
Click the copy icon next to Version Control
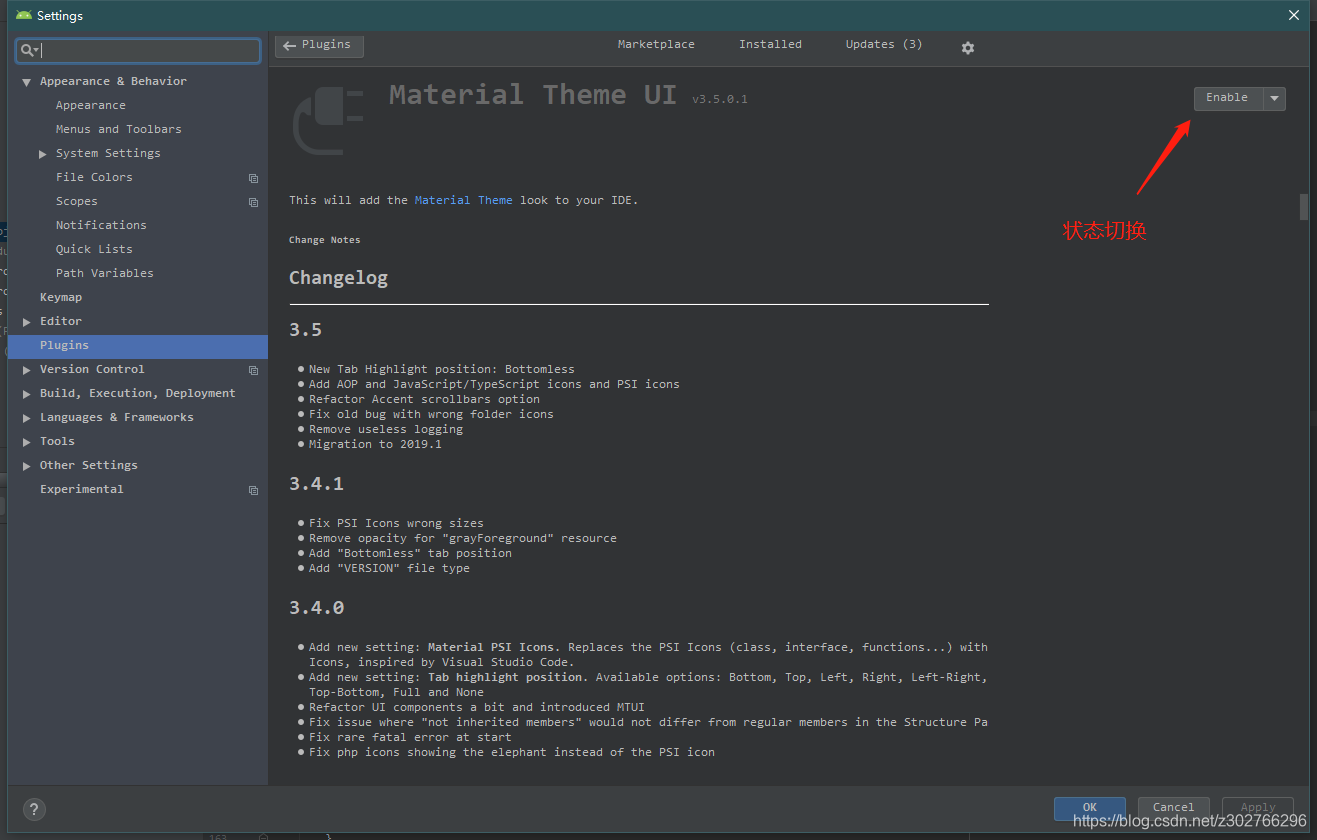click(x=253, y=370)
